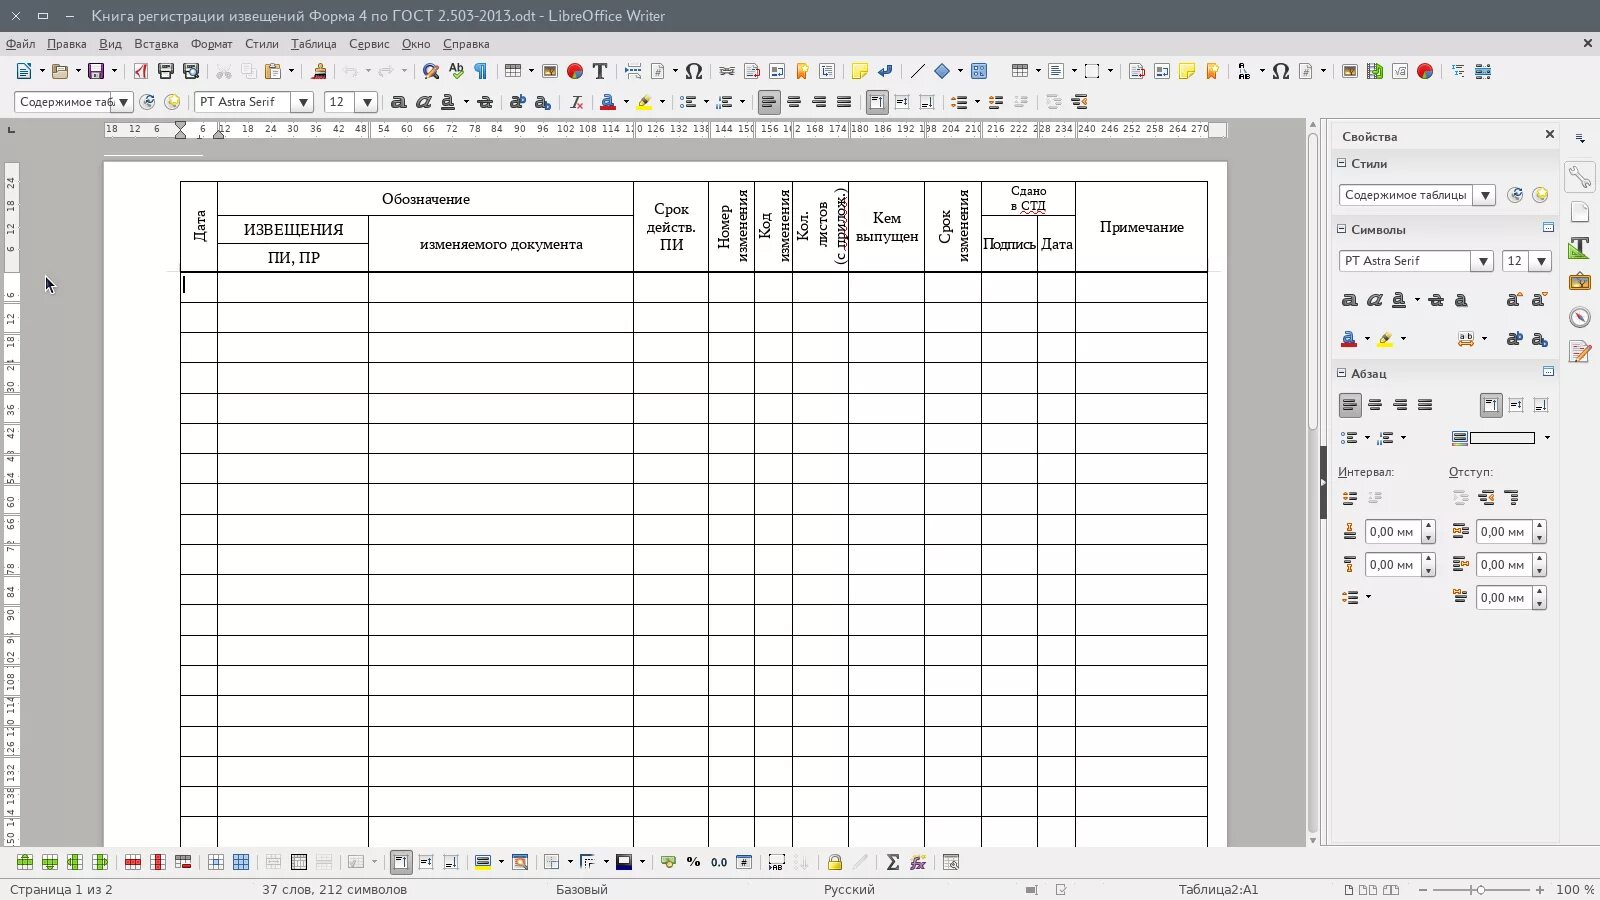Save the document using the floppy icon
This screenshot has width=1600, height=900.
pos(97,71)
